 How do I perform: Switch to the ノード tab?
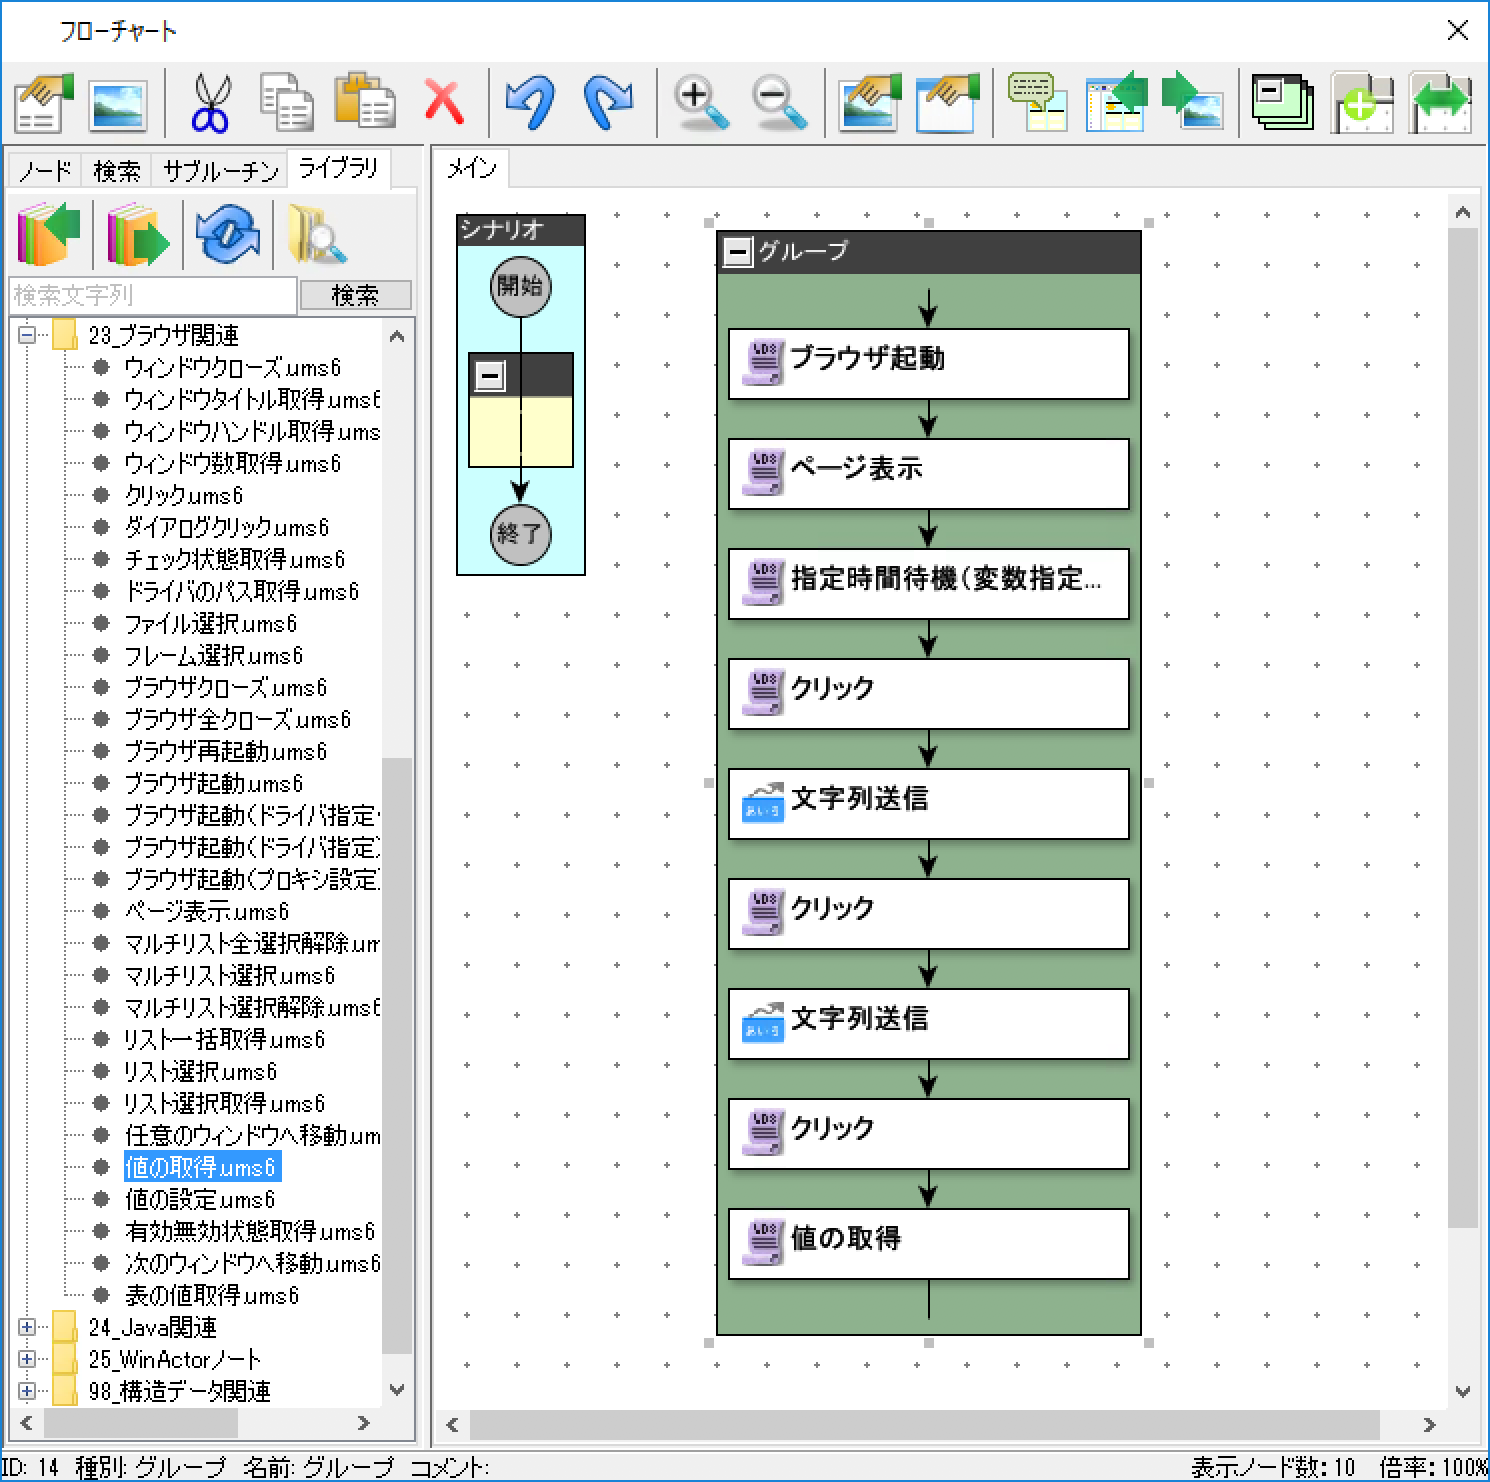pyautogui.click(x=46, y=171)
